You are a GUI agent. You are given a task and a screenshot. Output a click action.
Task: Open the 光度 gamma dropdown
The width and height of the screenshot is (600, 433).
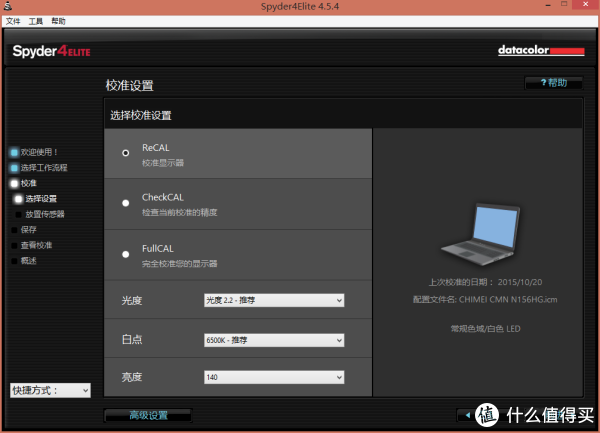[274, 300]
